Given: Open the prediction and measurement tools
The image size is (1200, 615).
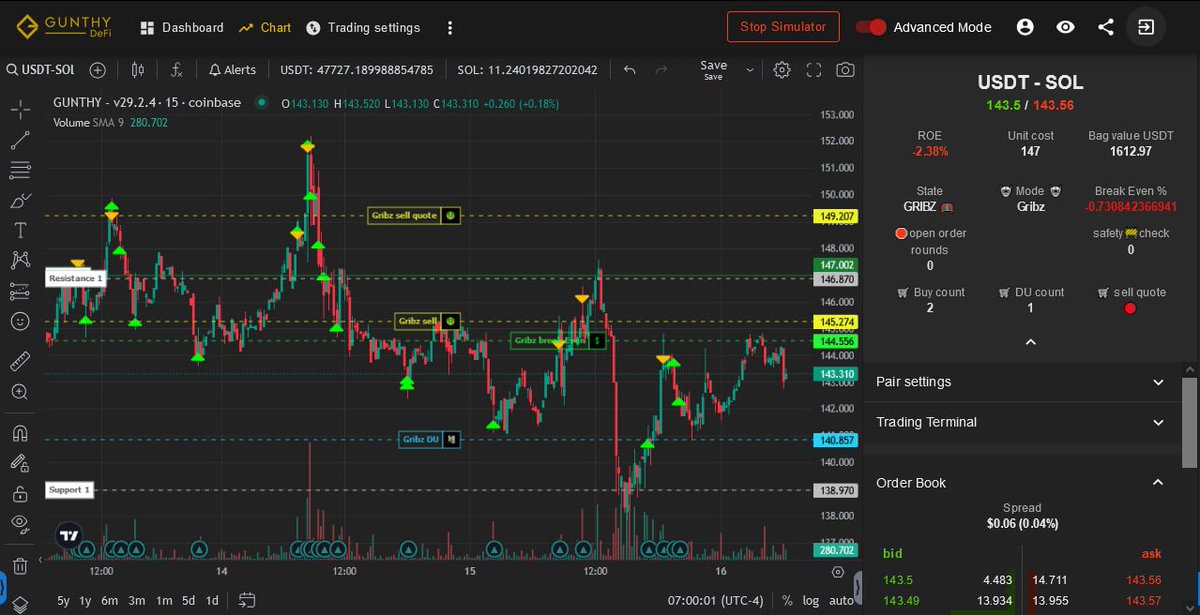Looking at the screenshot, I should point(20,291).
